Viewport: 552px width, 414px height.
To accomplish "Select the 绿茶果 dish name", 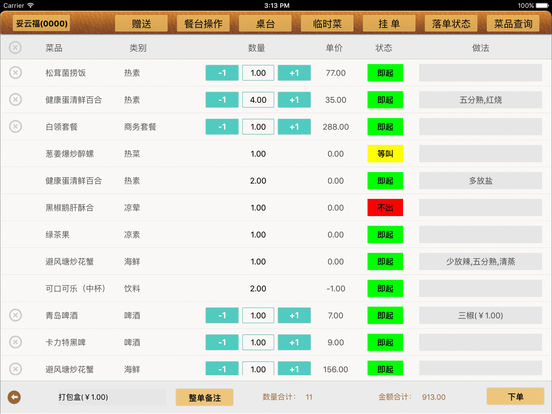I will pos(57,234).
